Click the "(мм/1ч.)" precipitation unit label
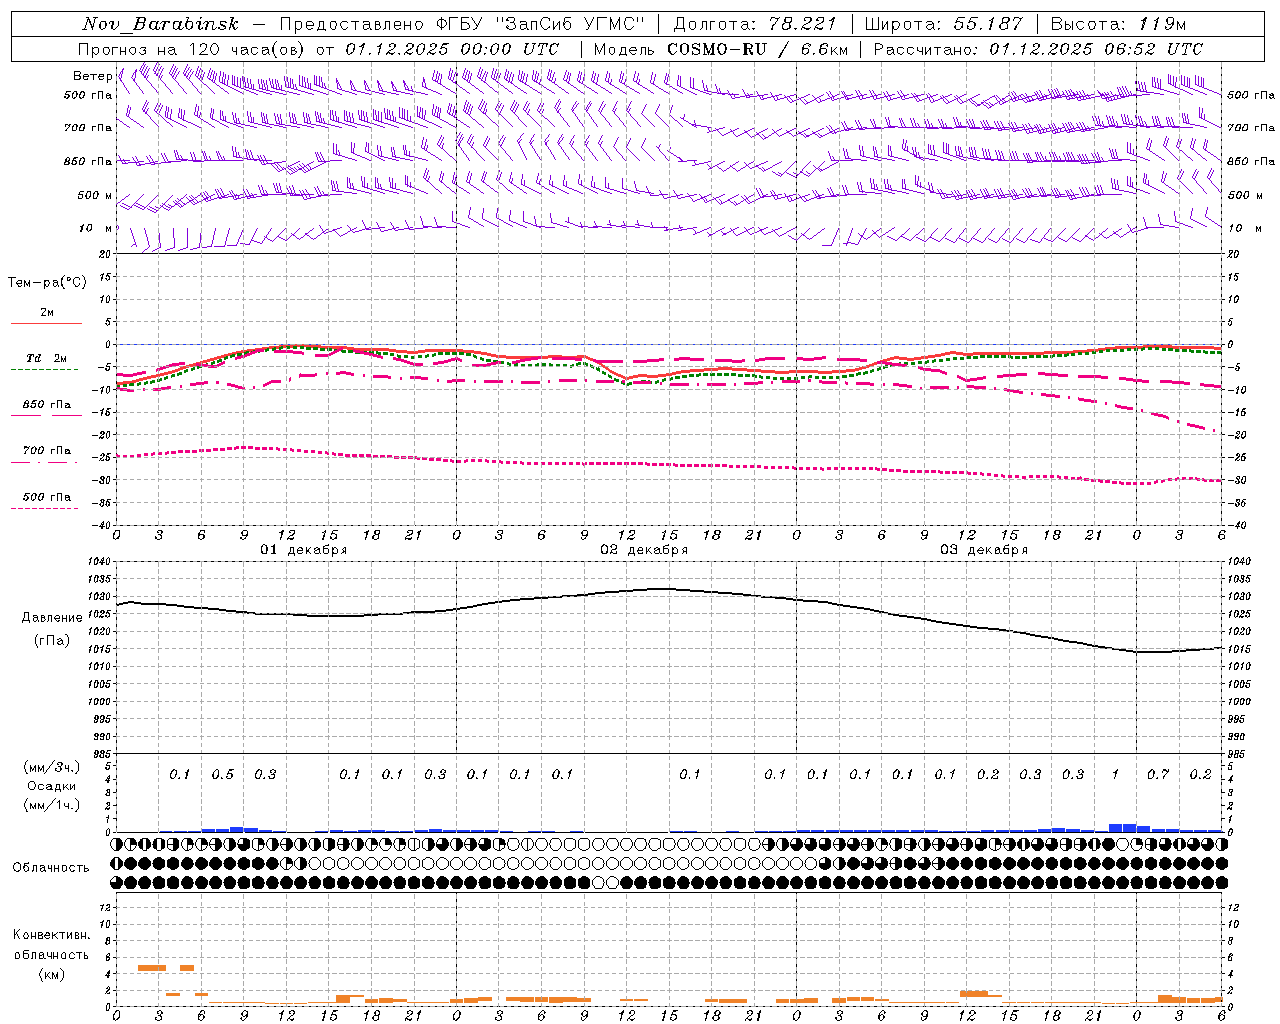Image resolution: width=1280 pixels, height=1024 pixels. [52, 805]
